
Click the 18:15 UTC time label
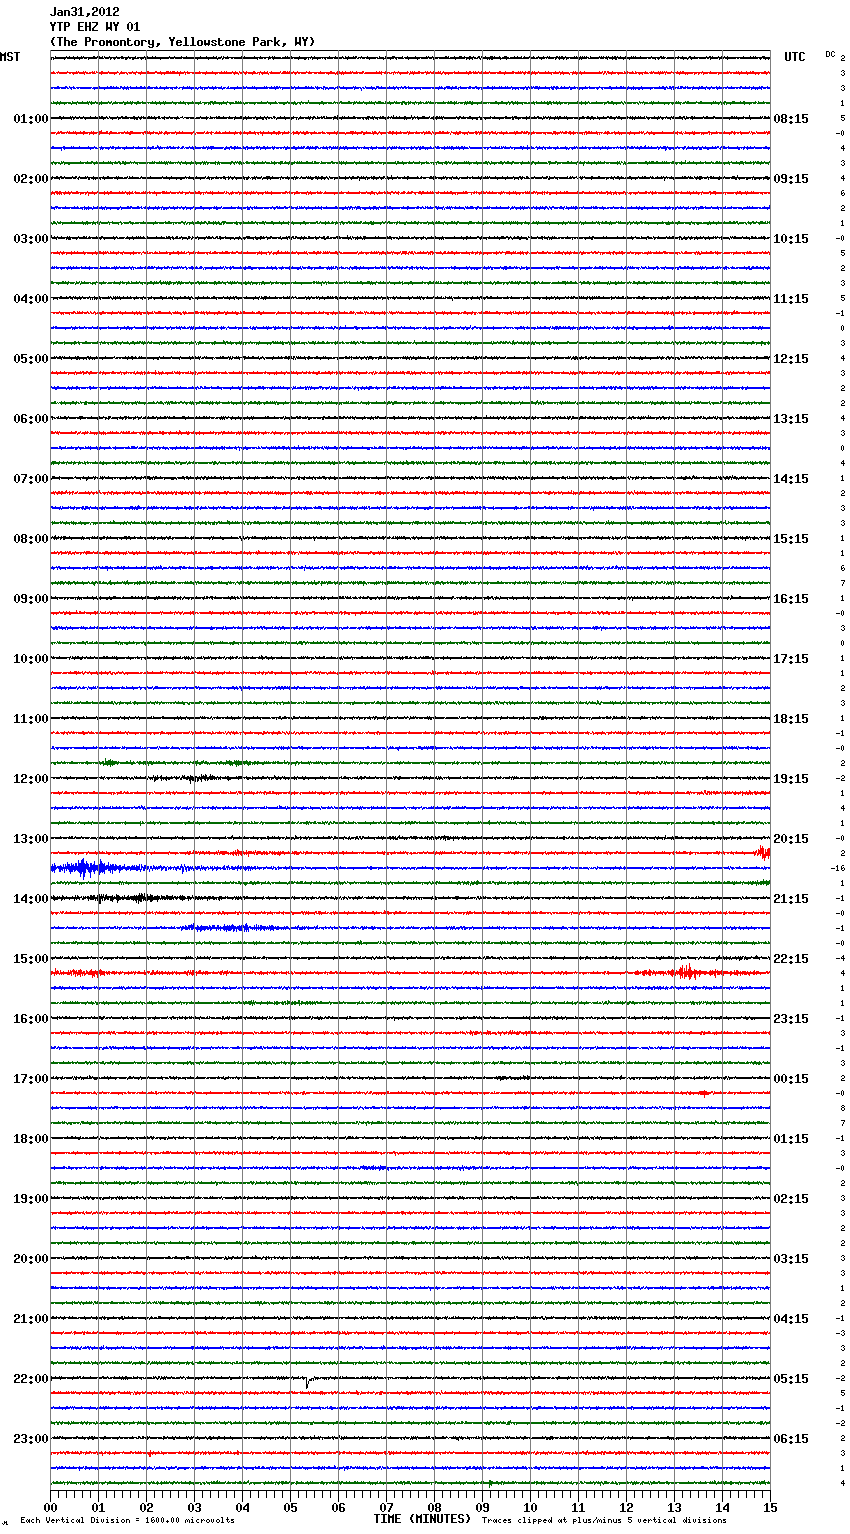click(791, 719)
